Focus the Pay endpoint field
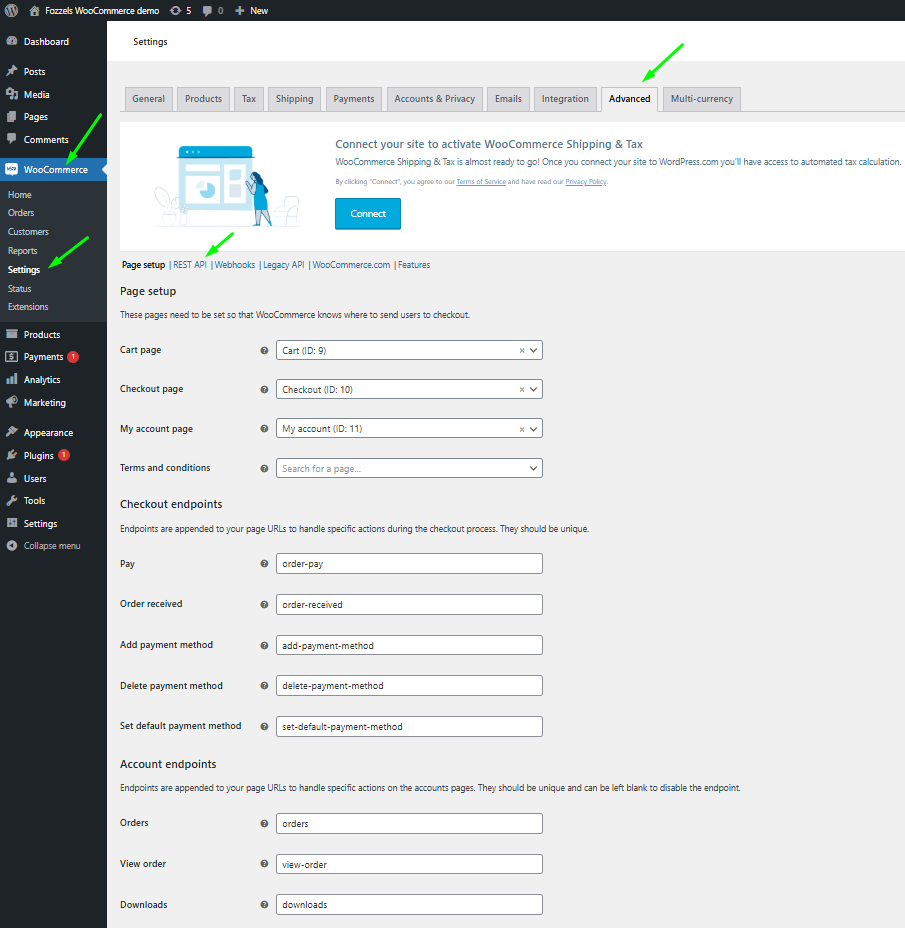Screen dimensions: 905x928 pos(409,563)
